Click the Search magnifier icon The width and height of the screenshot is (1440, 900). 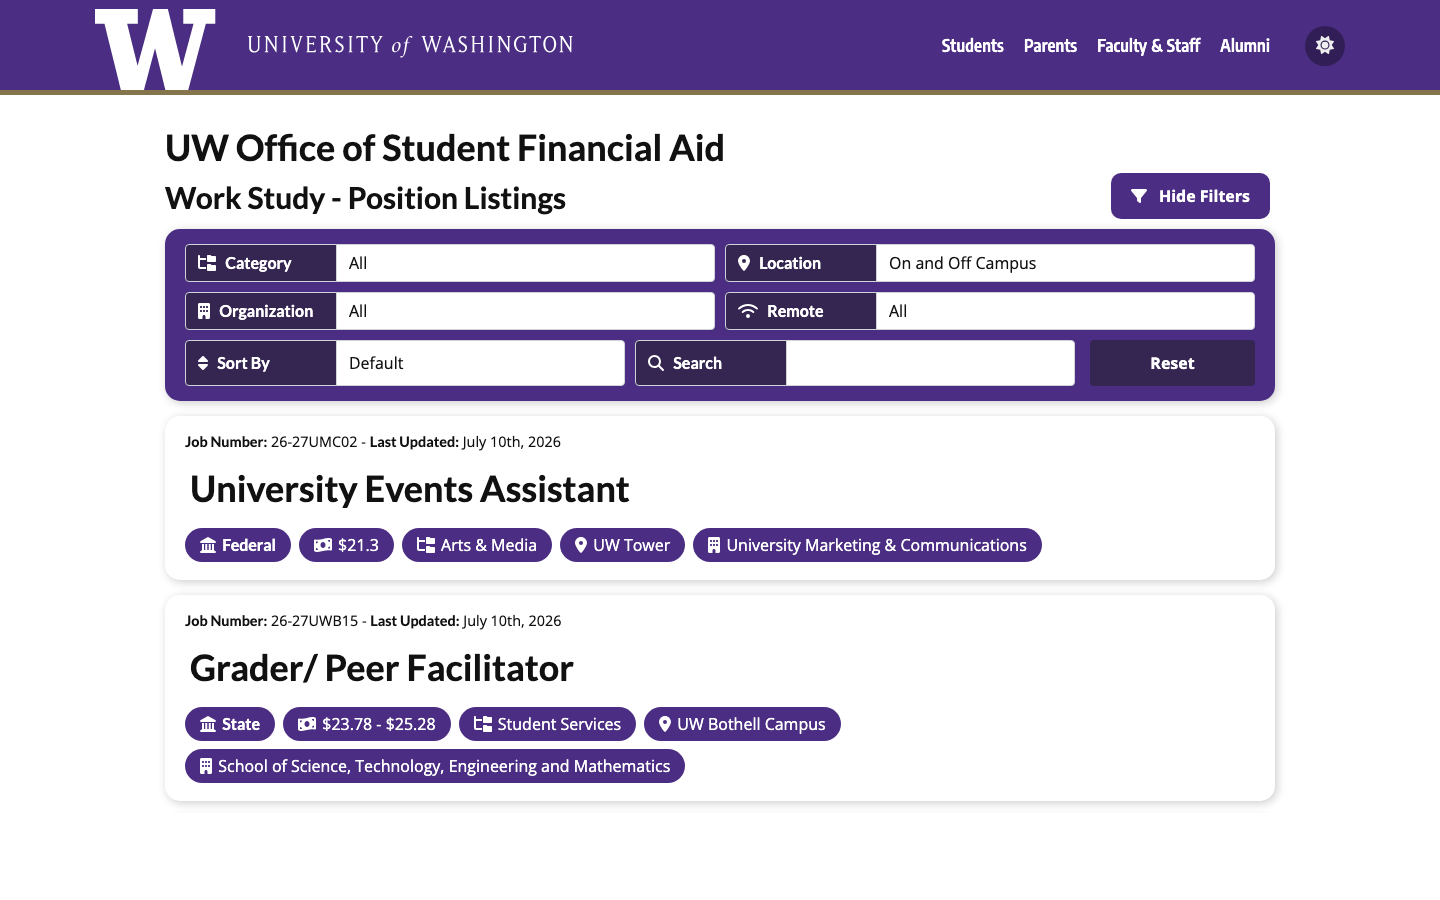tap(656, 363)
